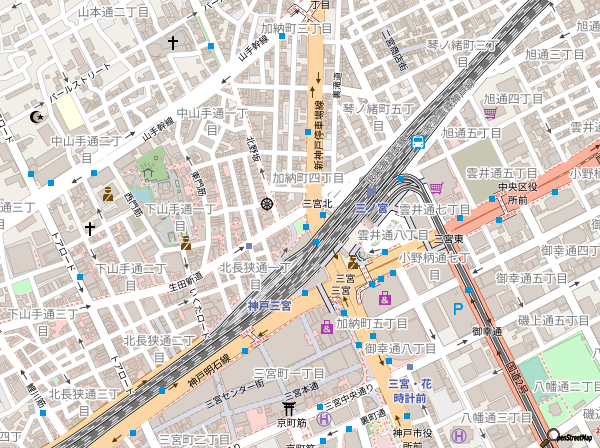Viewport: 600px width, 448px height.
Task: Click the blue bus station icon
Action: pos(418,141)
